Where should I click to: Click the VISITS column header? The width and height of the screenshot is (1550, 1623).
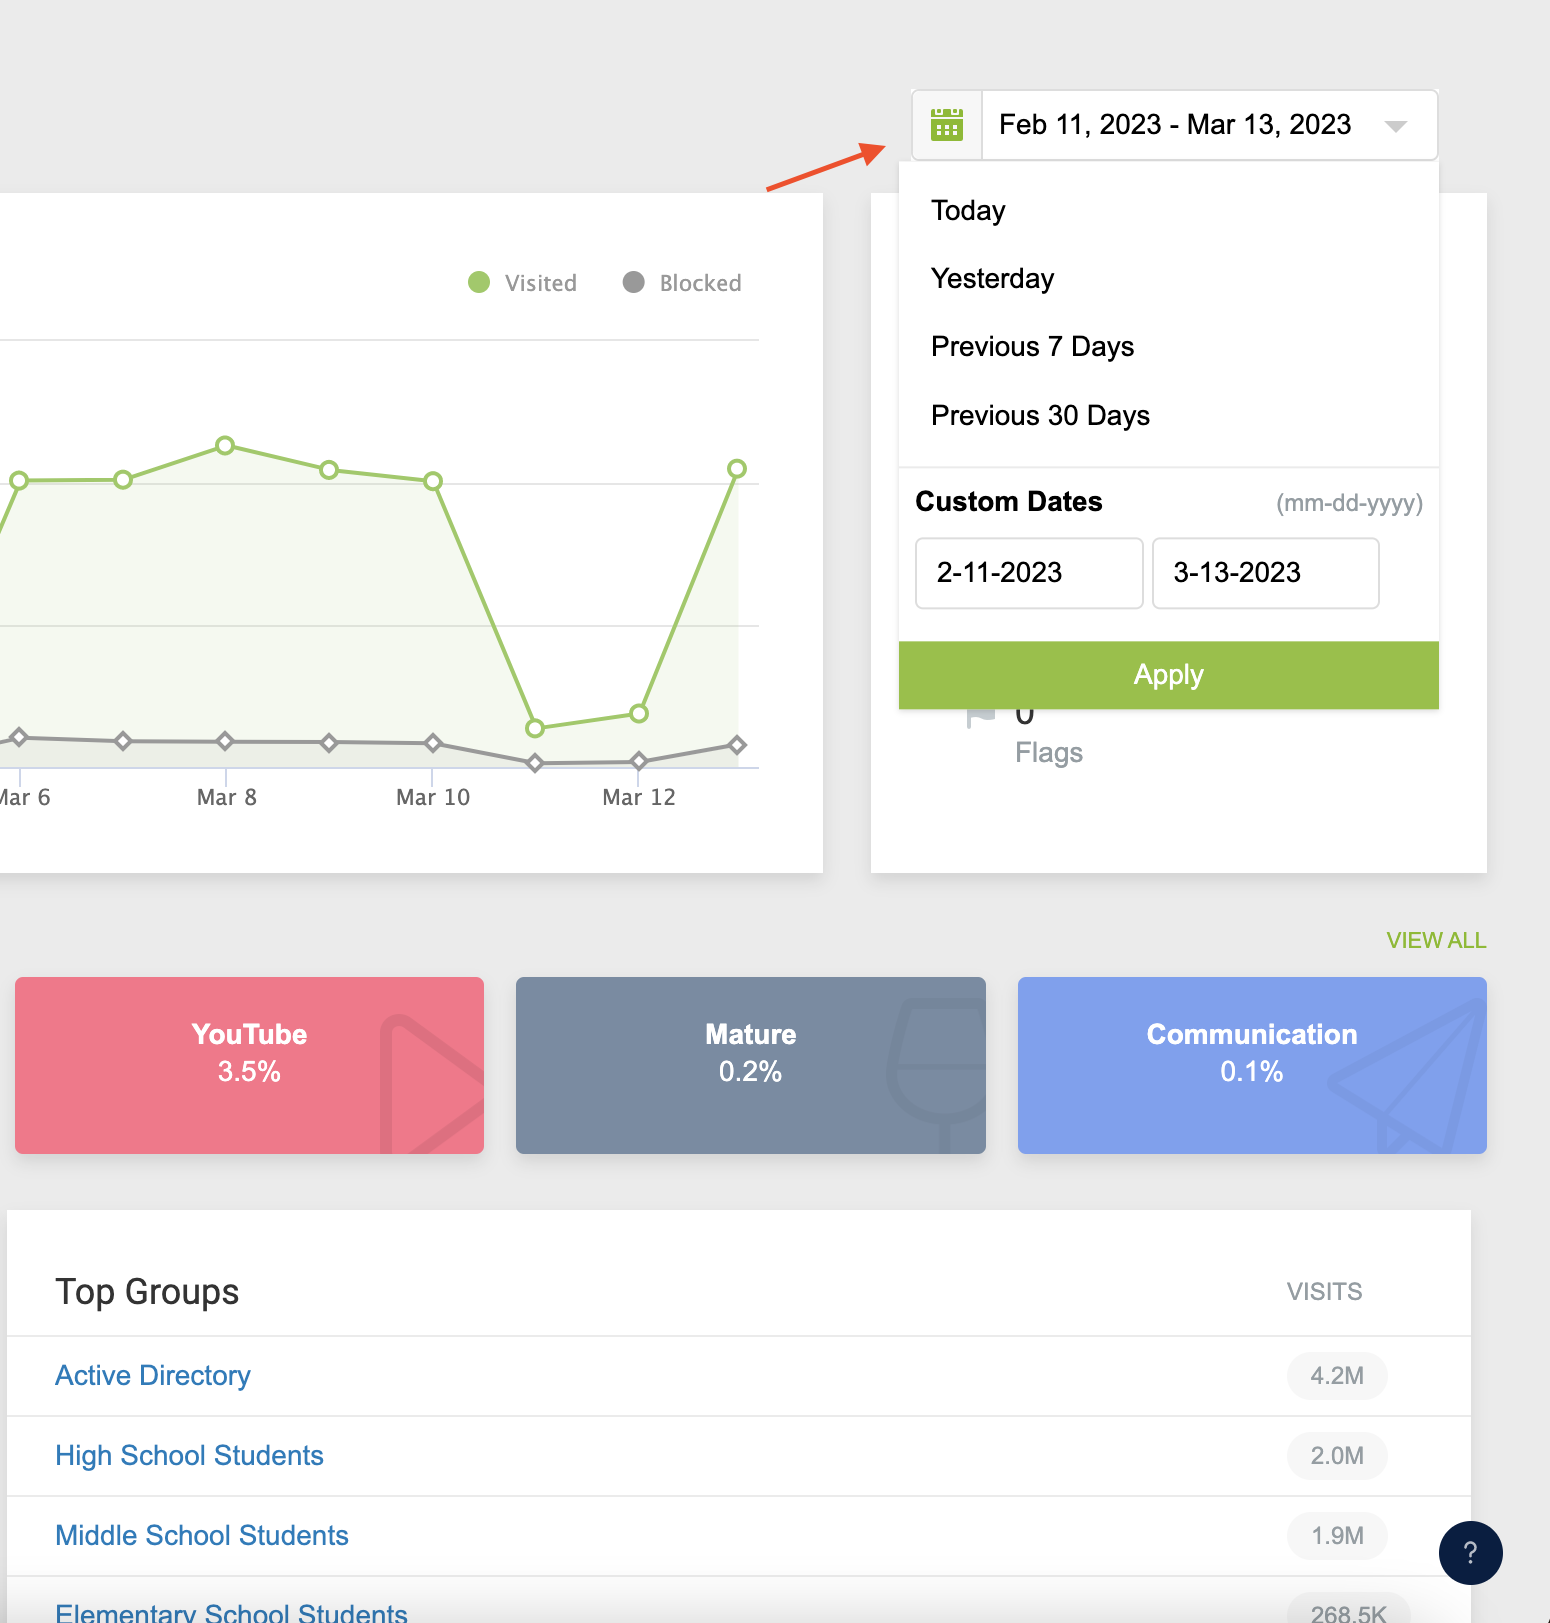pyautogui.click(x=1324, y=1292)
